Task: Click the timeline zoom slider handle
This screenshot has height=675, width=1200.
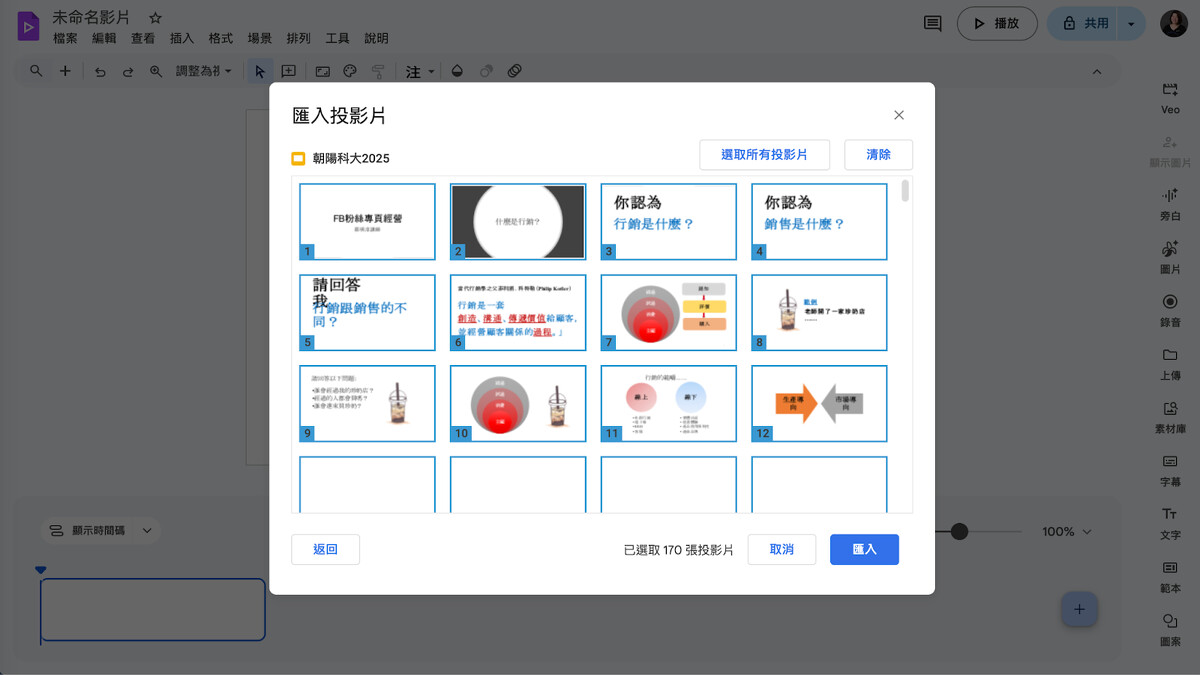Action: pyautogui.click(x=959, y=532)
